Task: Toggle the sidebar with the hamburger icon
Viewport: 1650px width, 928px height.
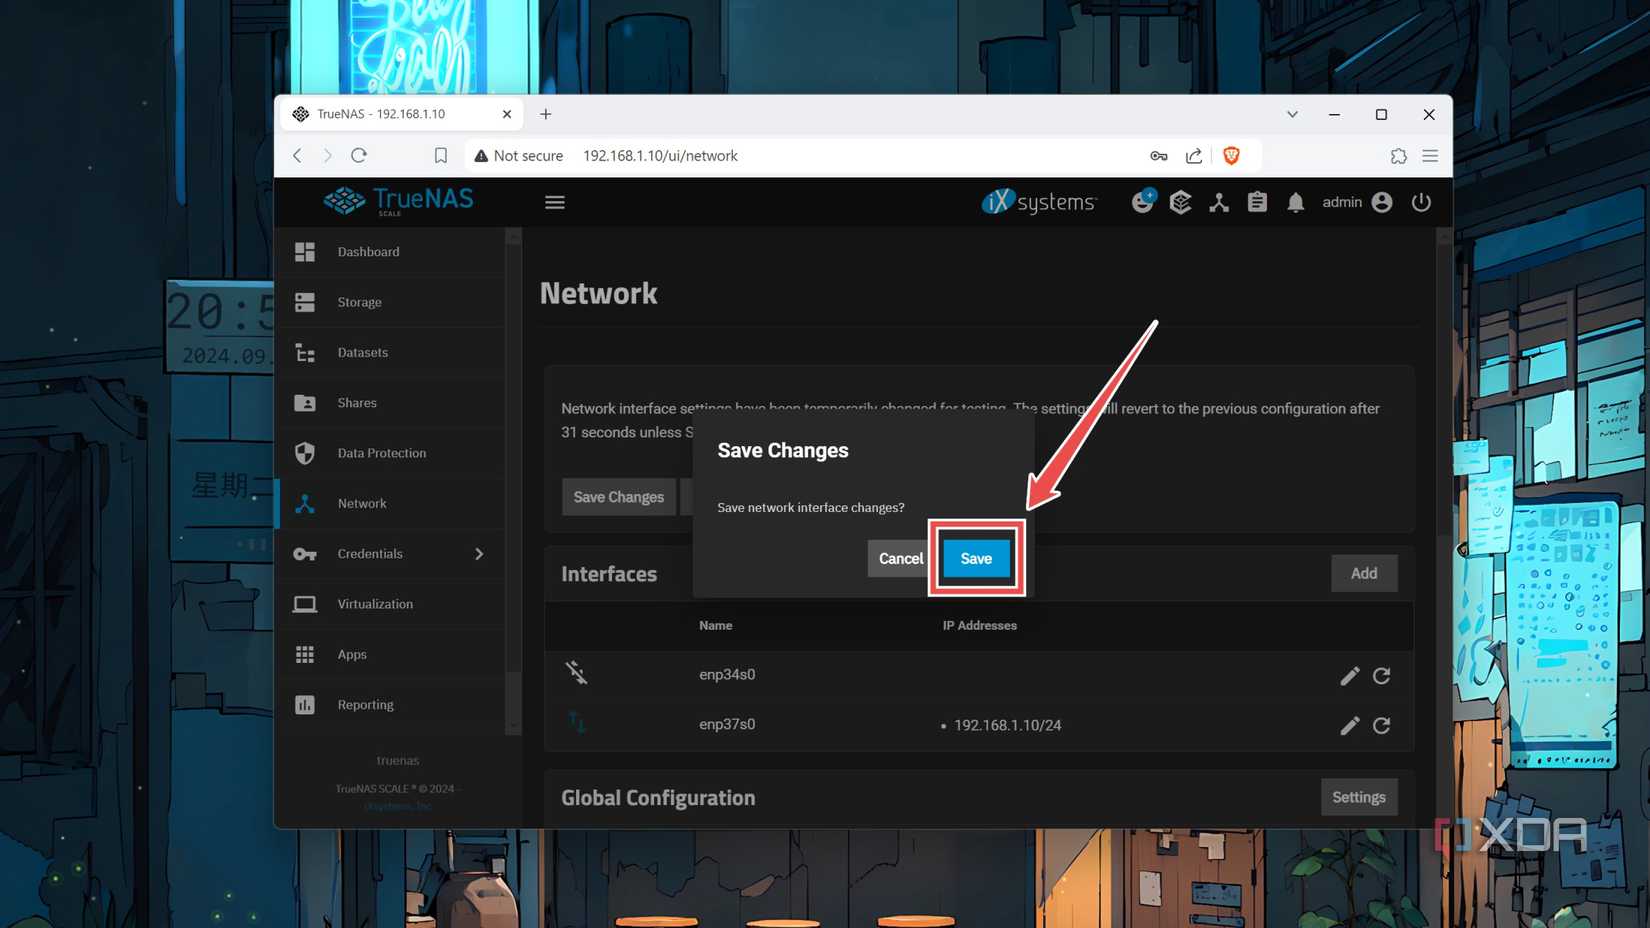Action: 555,201
